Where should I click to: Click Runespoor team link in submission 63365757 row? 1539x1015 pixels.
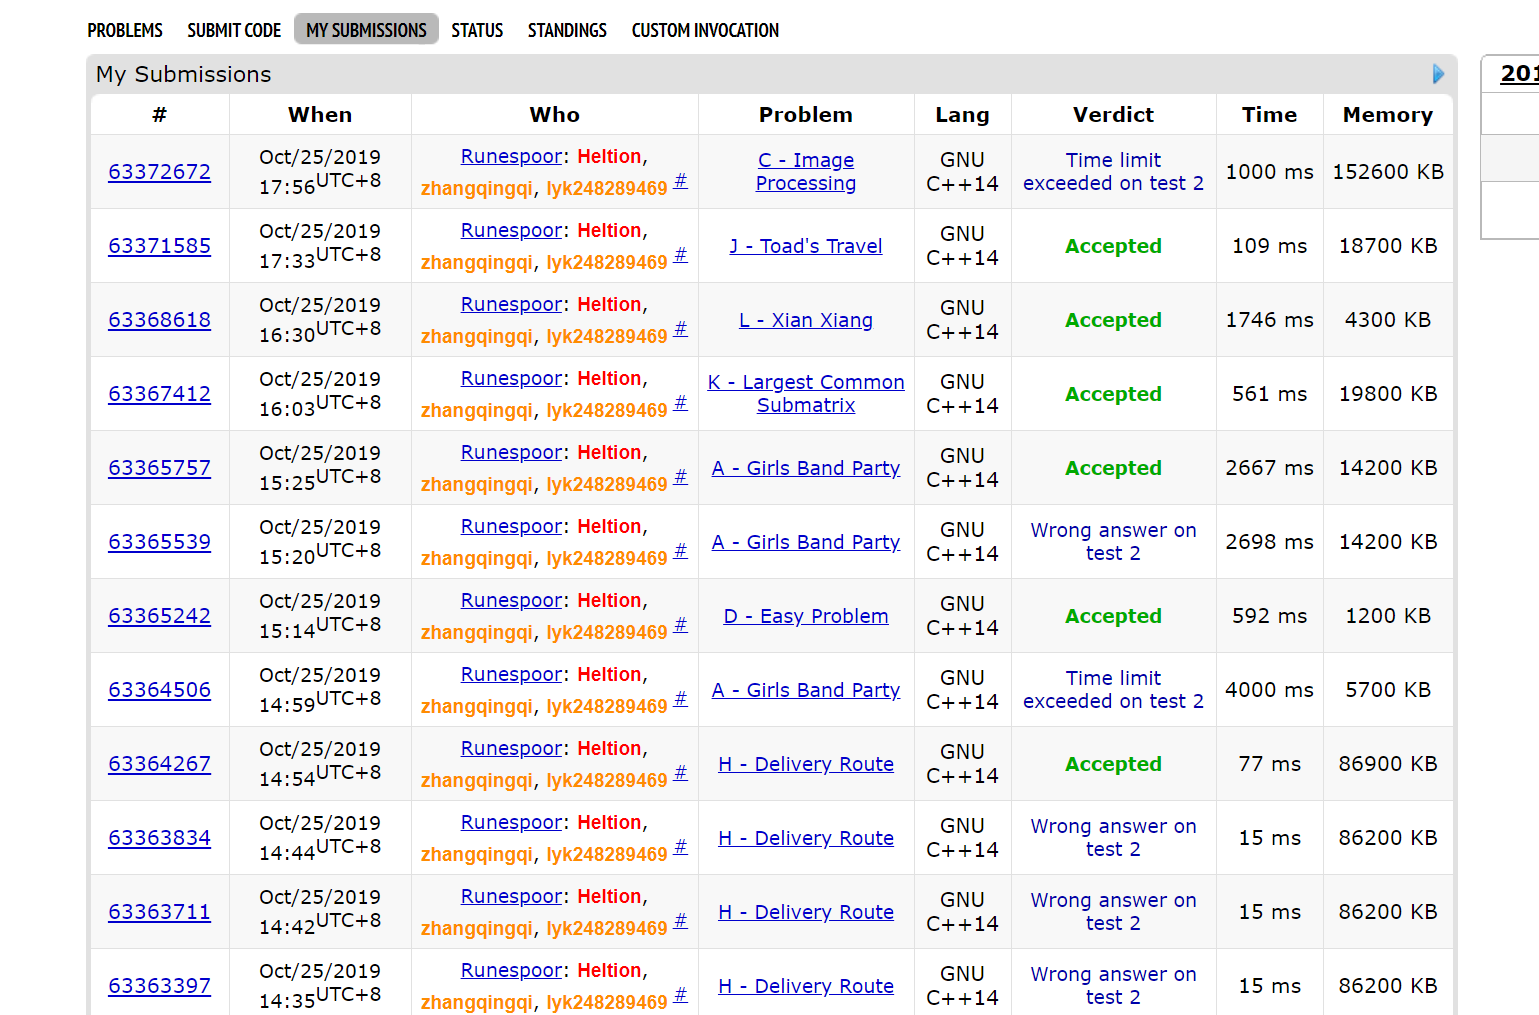pos(511,453)
